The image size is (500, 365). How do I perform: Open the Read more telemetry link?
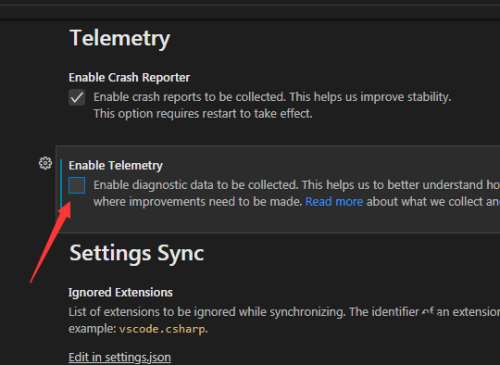click(334, 202)
